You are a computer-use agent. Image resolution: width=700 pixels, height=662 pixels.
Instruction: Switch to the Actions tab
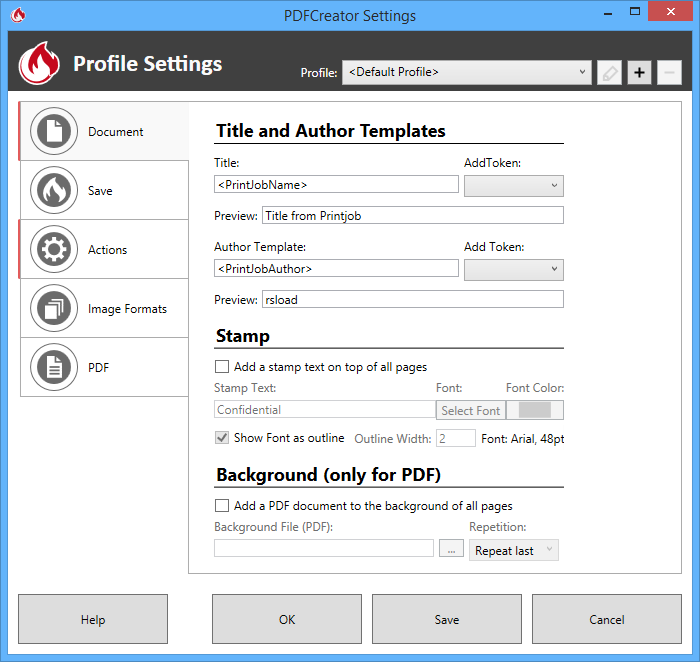104,249
